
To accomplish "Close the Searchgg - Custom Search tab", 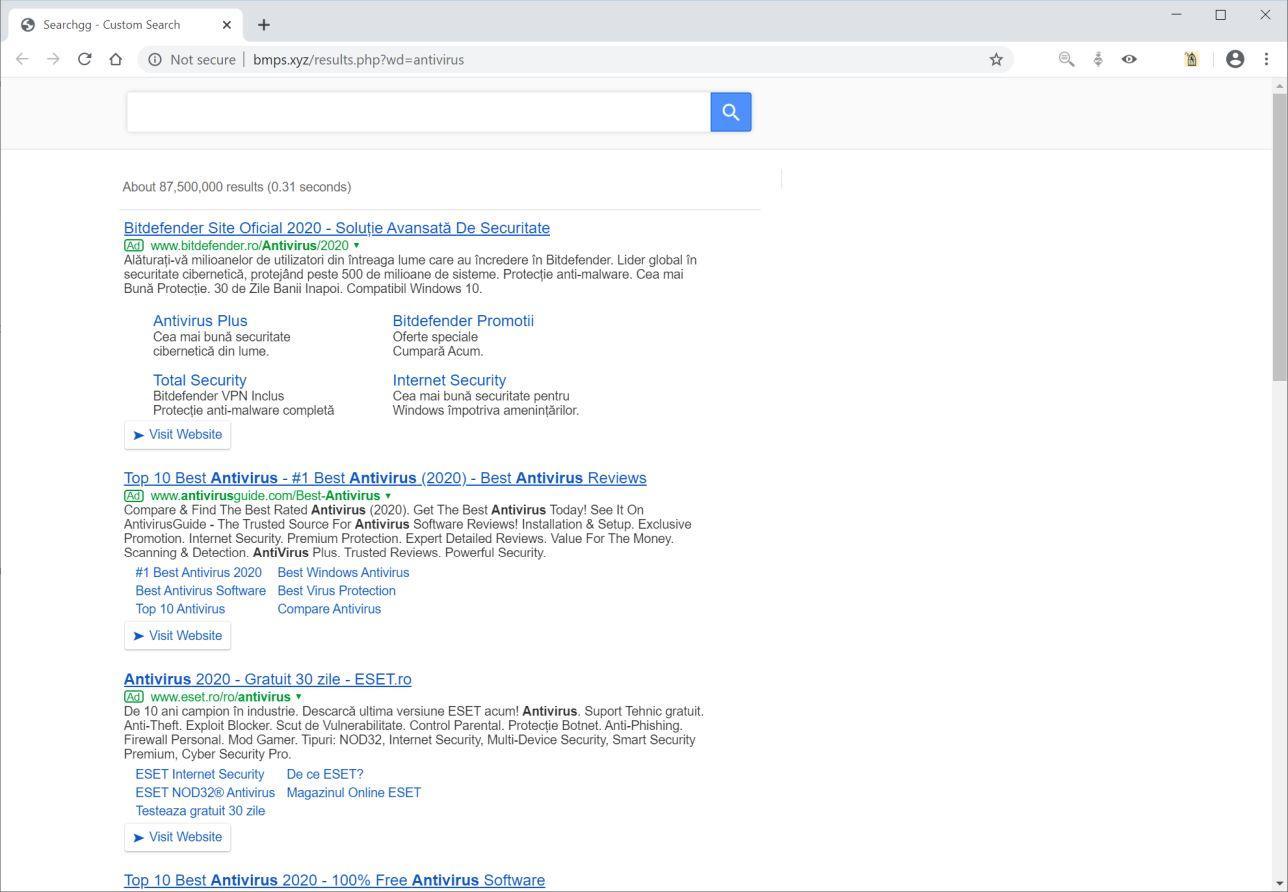I will pyautogui.click(x=227, y=24).
